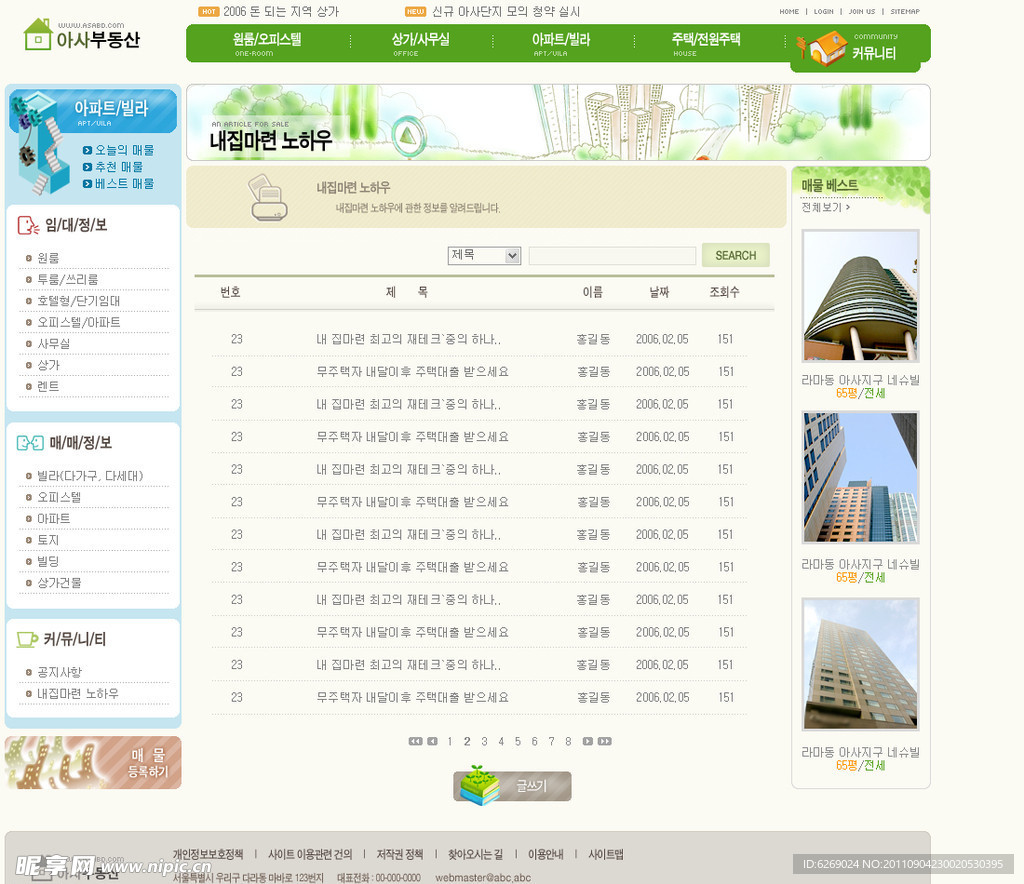1024x884 pixels.
Task: Click the next page arrow in pagination
Action: click(588, 741)
